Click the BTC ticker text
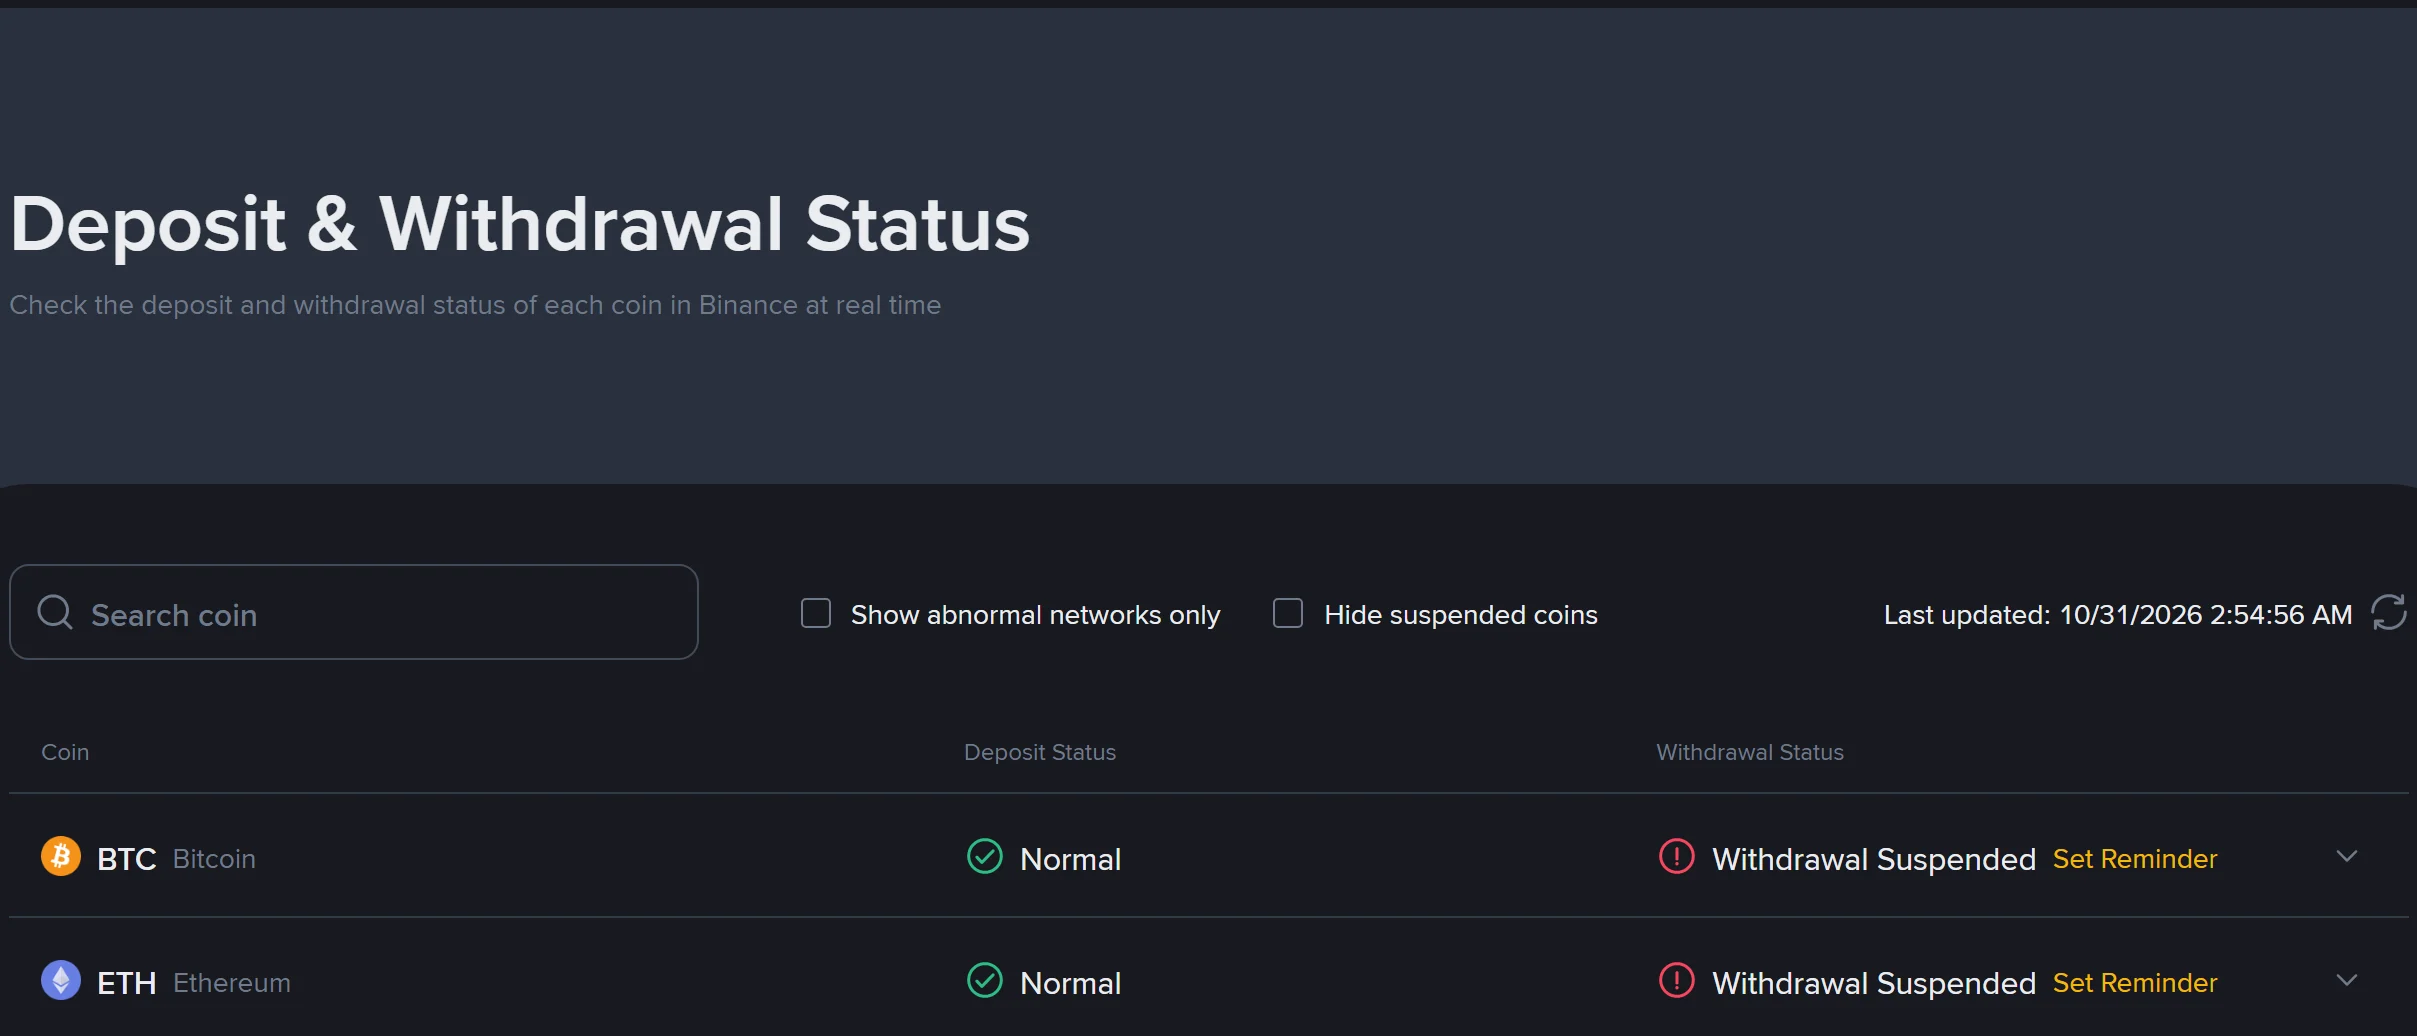This screenshot has width=2417, height=1036. coord(127,859)
